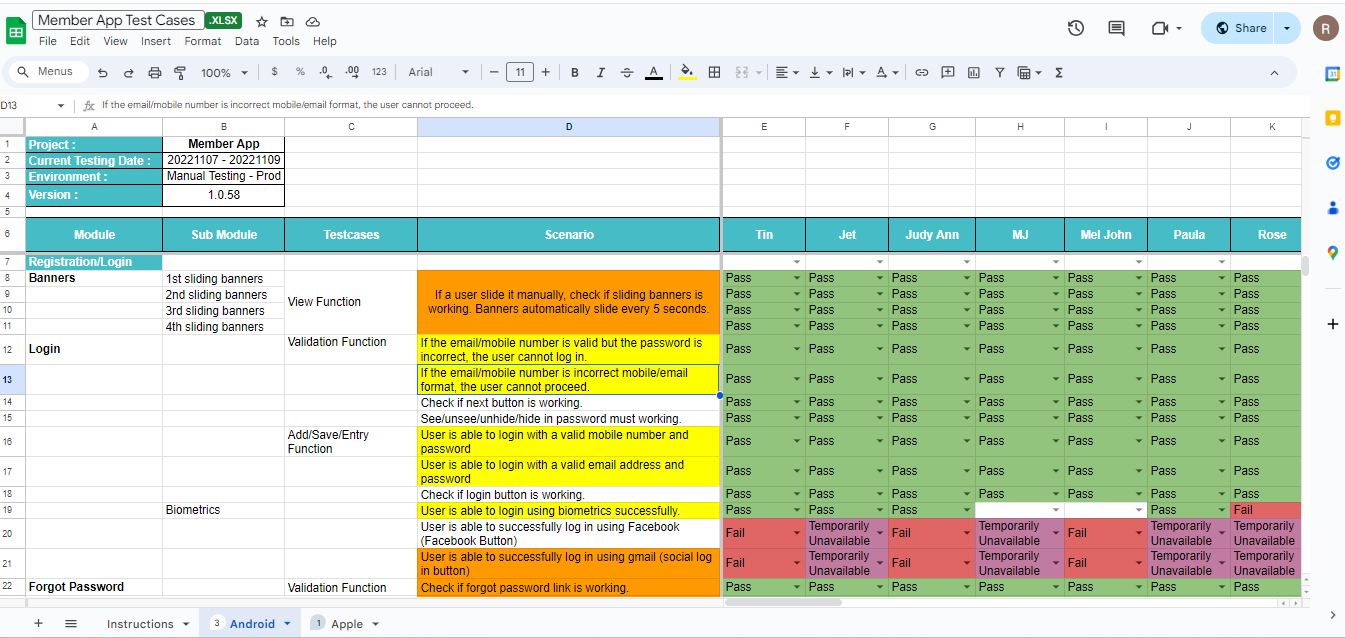Open the Data menu

pos(247,41)
